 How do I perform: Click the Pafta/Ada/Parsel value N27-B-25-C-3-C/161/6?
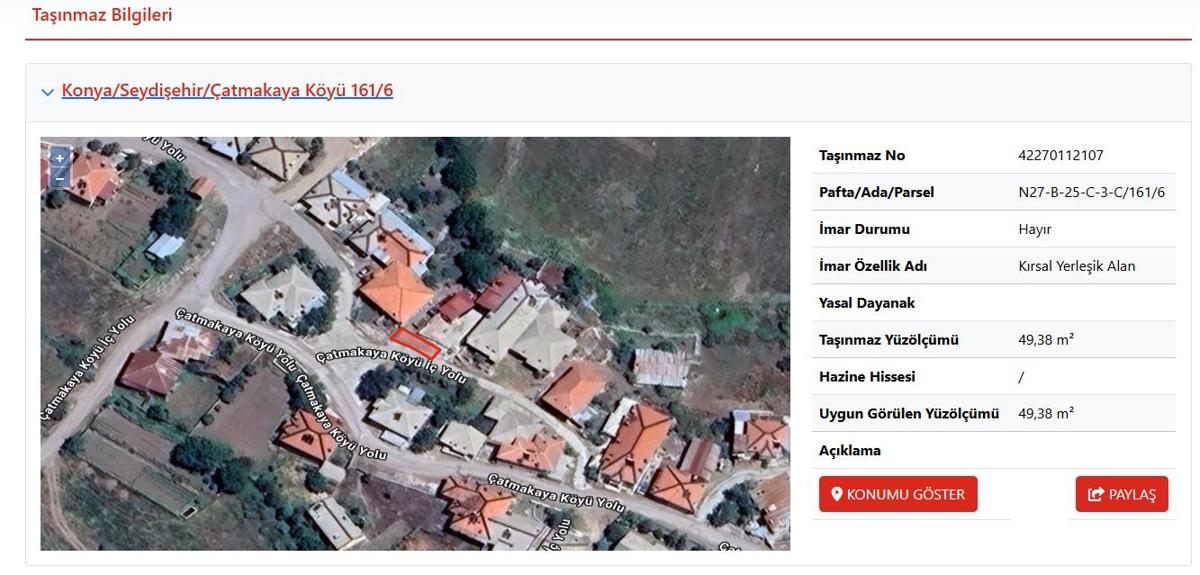coord(1091,192)
